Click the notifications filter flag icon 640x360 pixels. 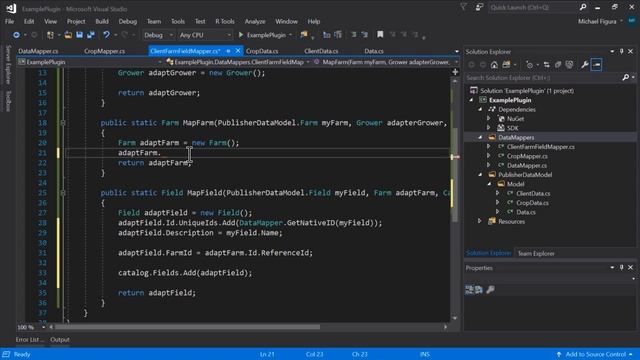click(464, 7)
